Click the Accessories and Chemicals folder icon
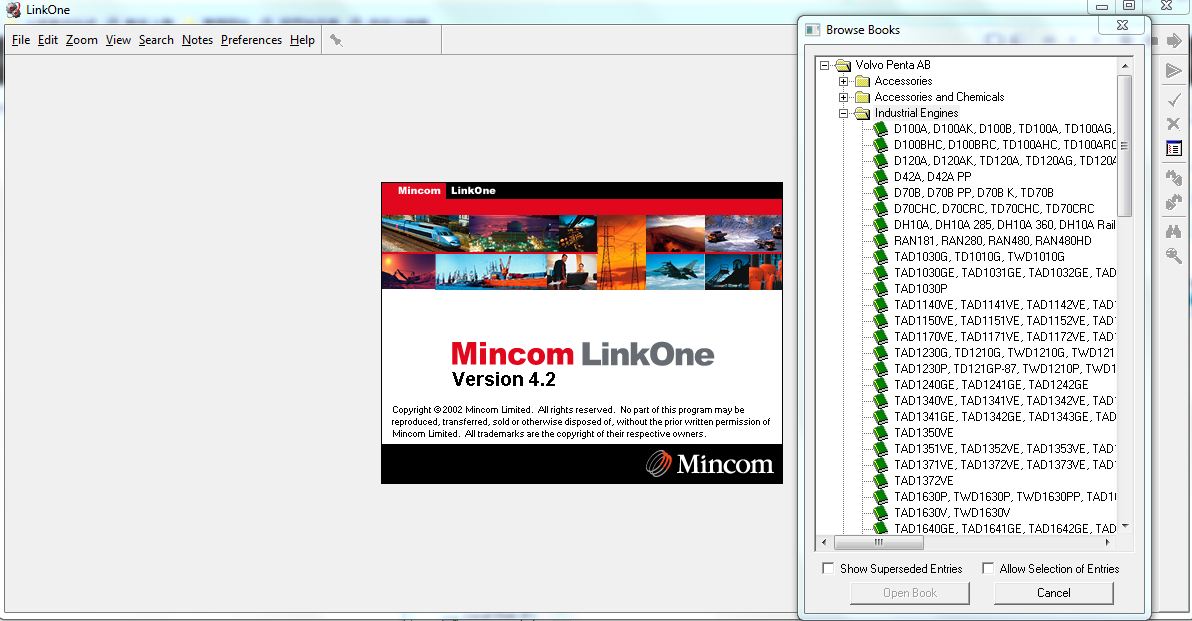This screenshot has width=1192, height=621. pos(862,97)
